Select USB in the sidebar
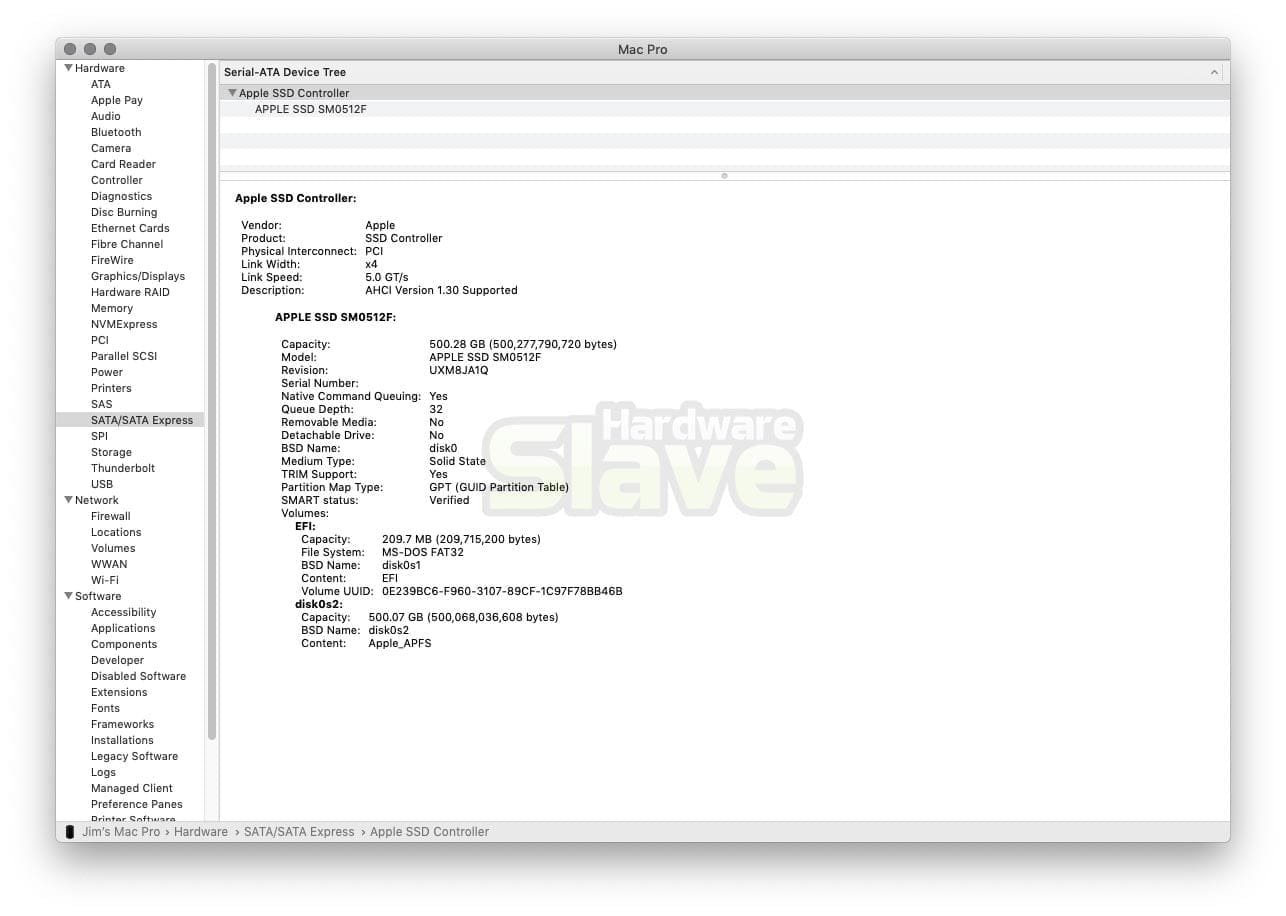The height and width of the screenshot is (916, 1286). [102, 484]
